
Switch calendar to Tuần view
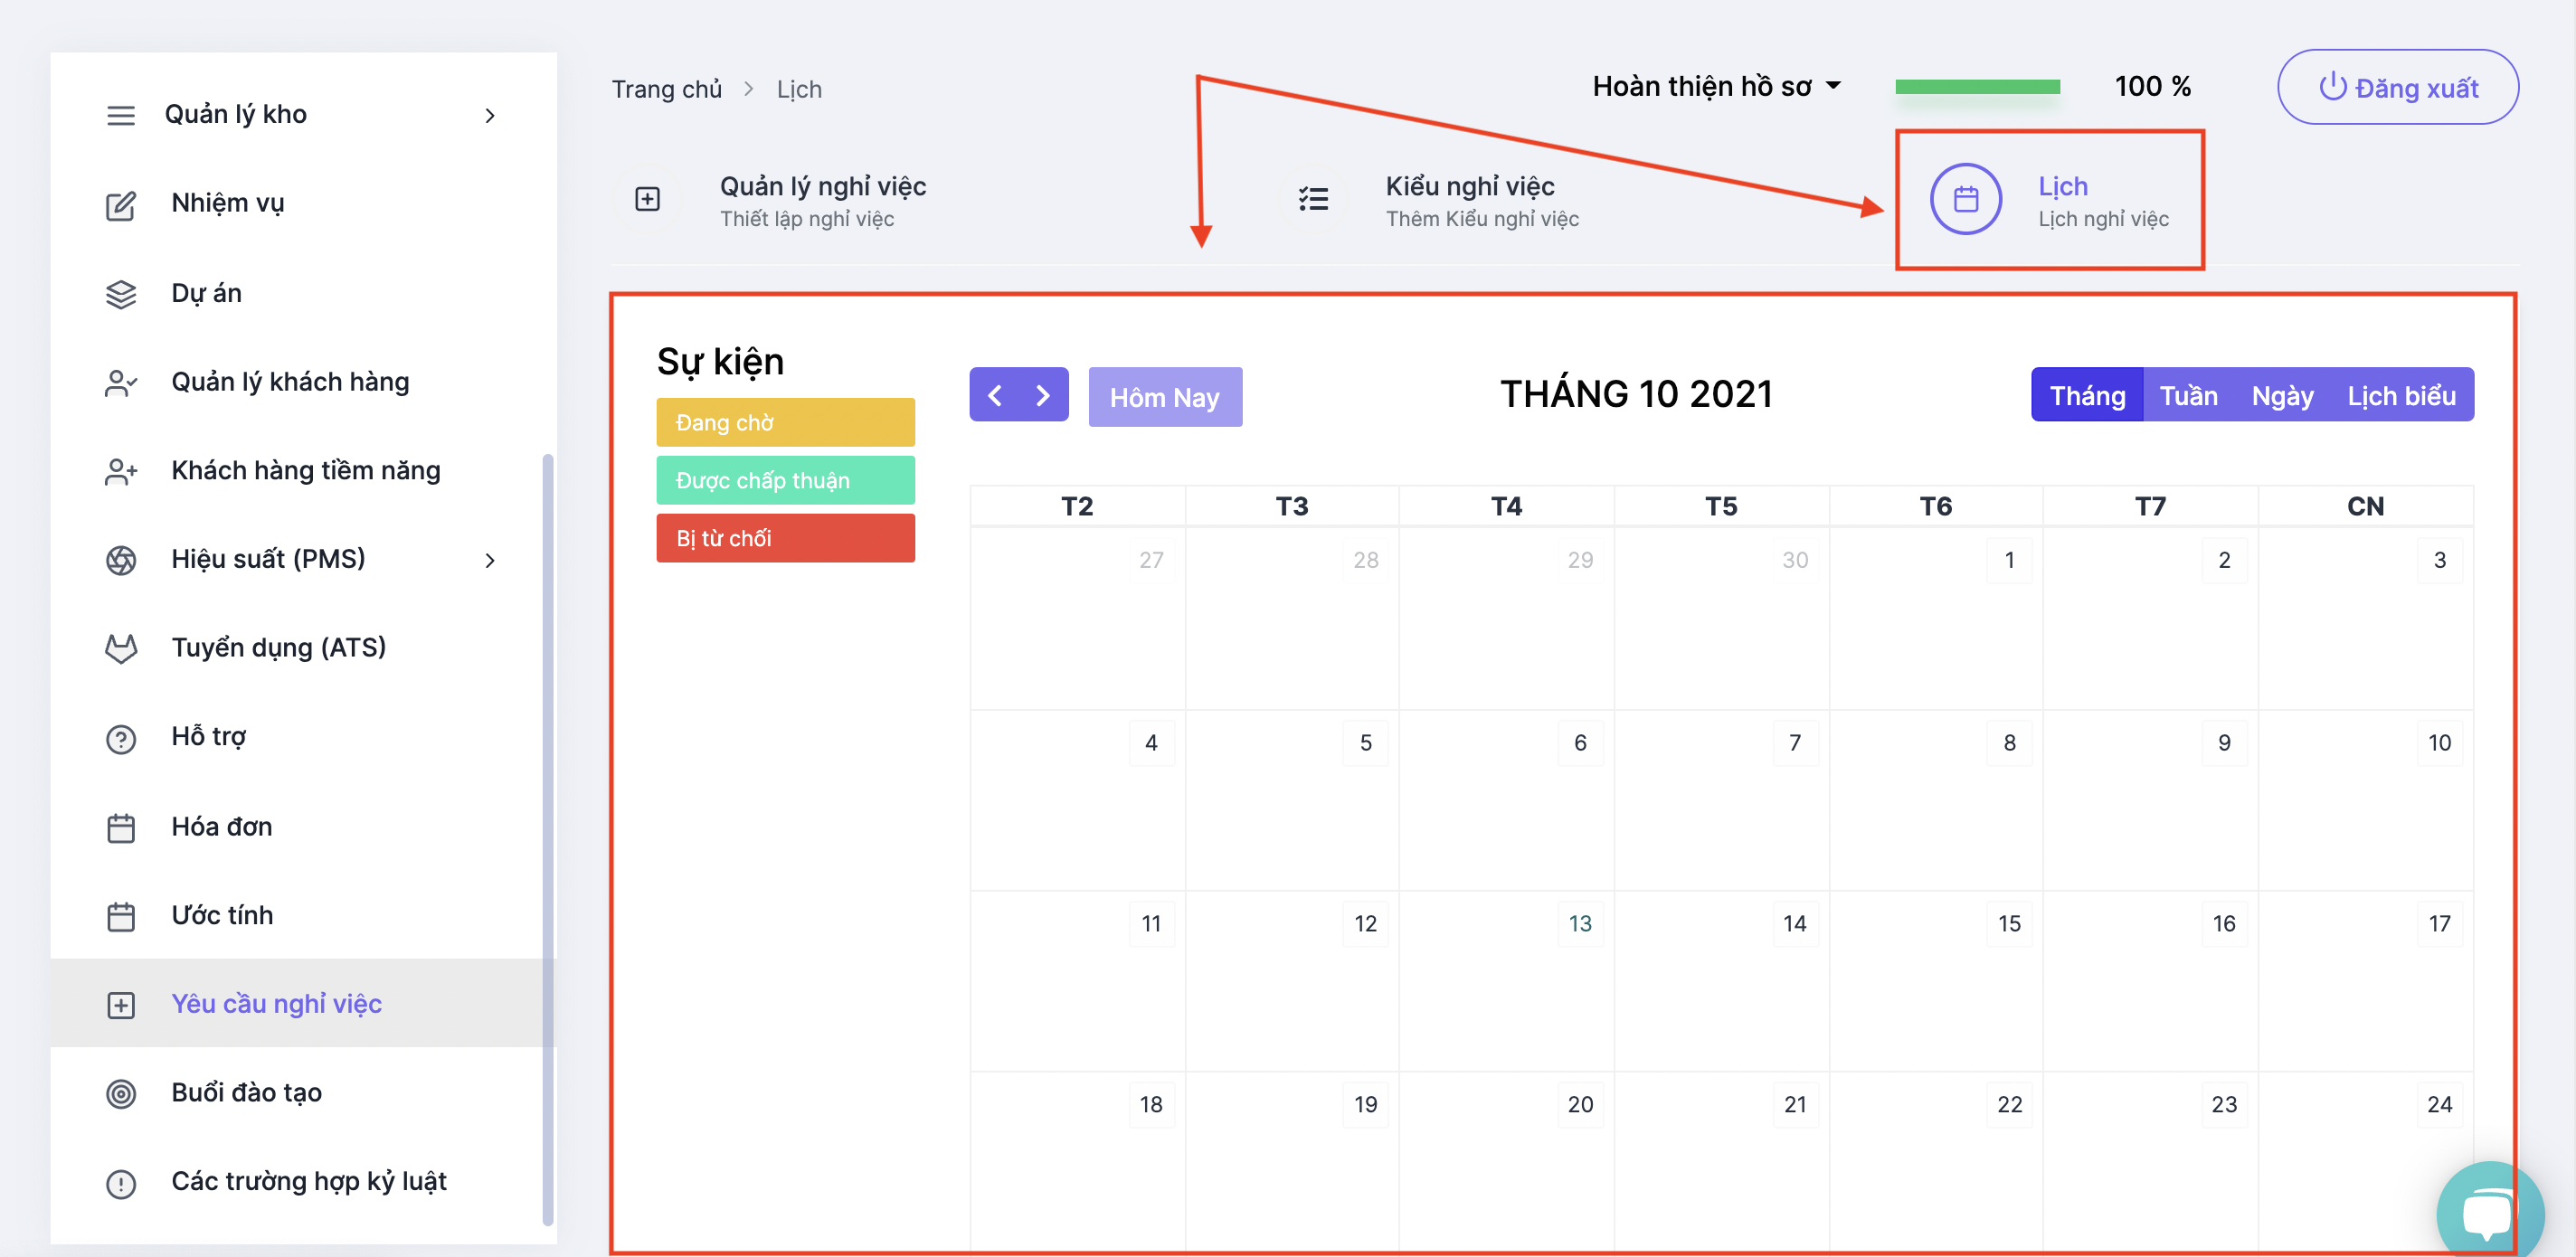point(2188,395)
